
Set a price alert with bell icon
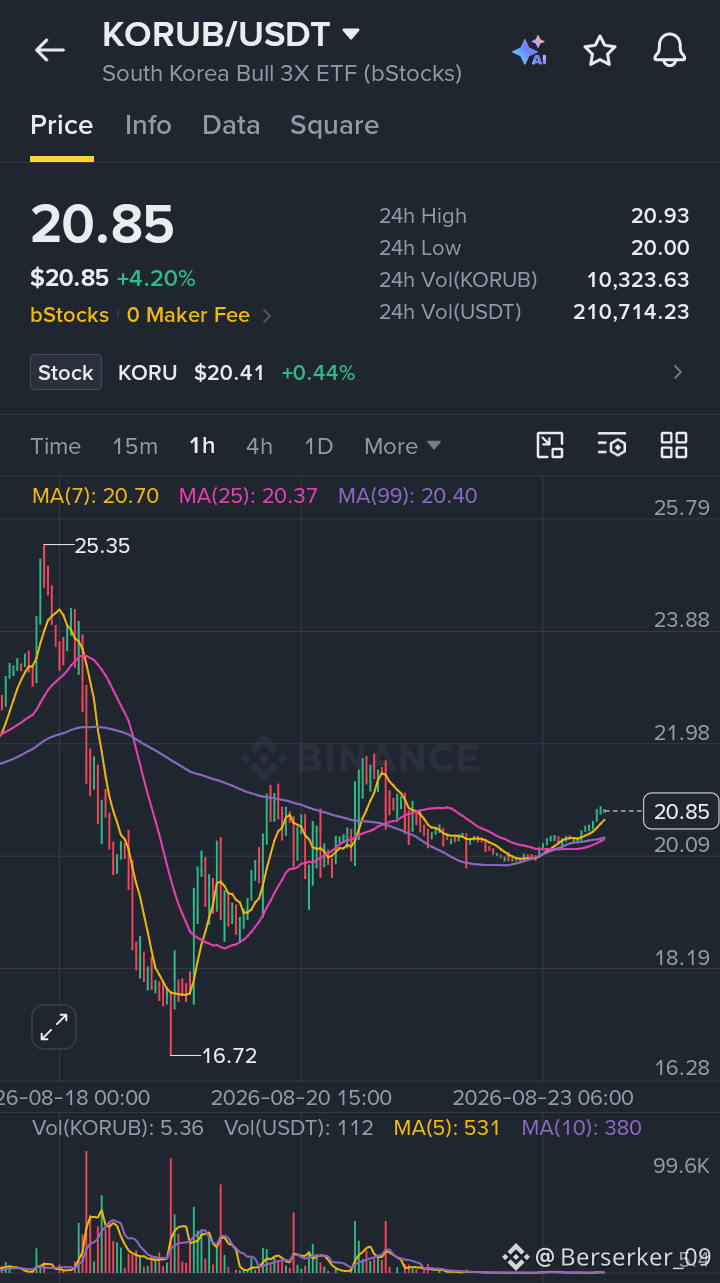click(x=670, y=50)
